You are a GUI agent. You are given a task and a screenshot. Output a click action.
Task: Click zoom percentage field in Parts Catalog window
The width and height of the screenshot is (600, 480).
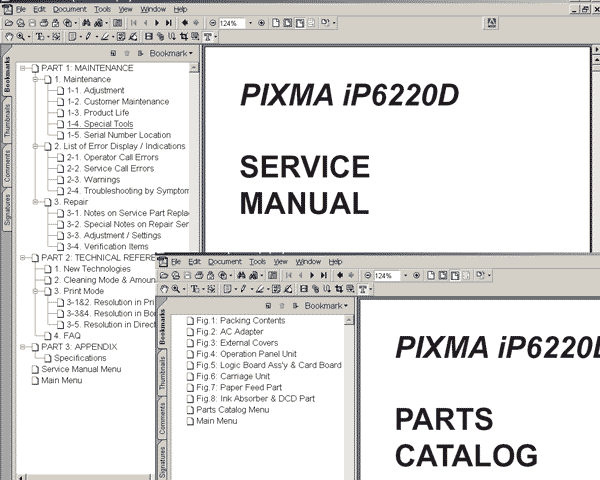[x=386, y=276]
